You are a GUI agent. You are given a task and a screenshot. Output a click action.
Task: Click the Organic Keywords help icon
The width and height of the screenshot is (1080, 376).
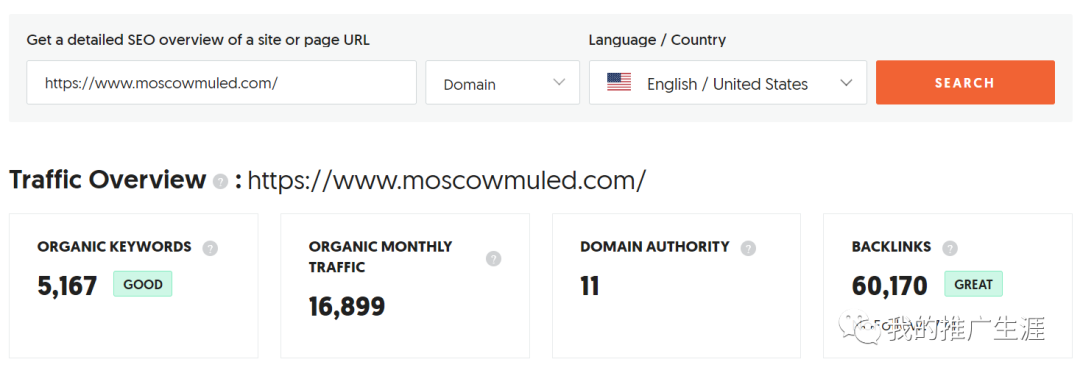(210, 248)
